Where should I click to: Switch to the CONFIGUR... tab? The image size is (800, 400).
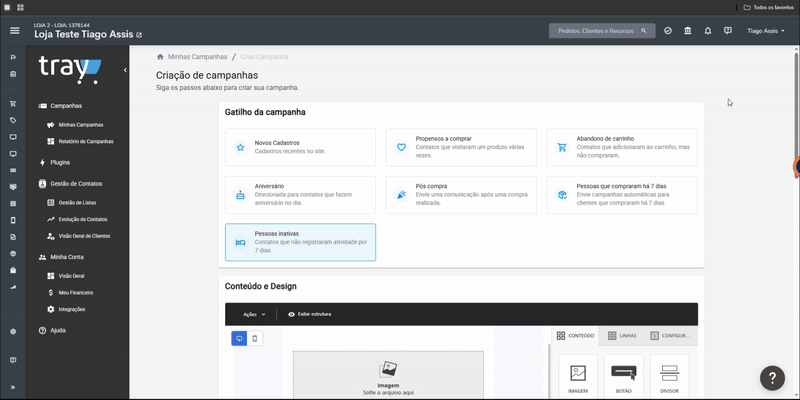coord(670,336)
